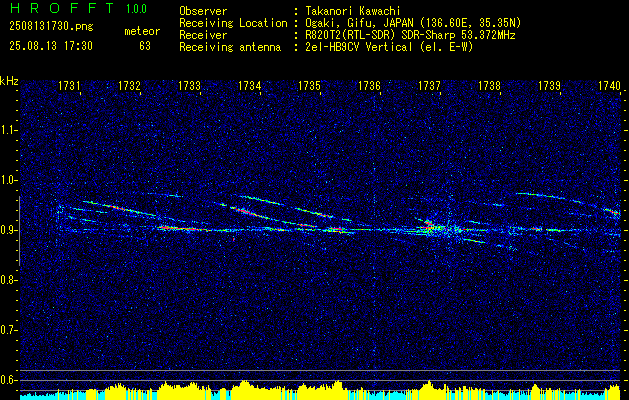Click the 1739 time marker

pyautogui.click(x=549, y=85)
